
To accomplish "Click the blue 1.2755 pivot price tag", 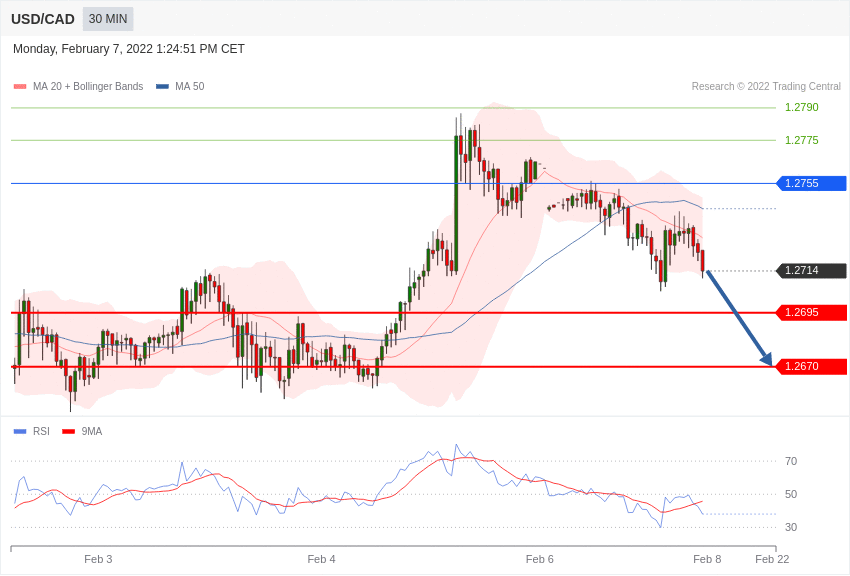I will point(812,183).
